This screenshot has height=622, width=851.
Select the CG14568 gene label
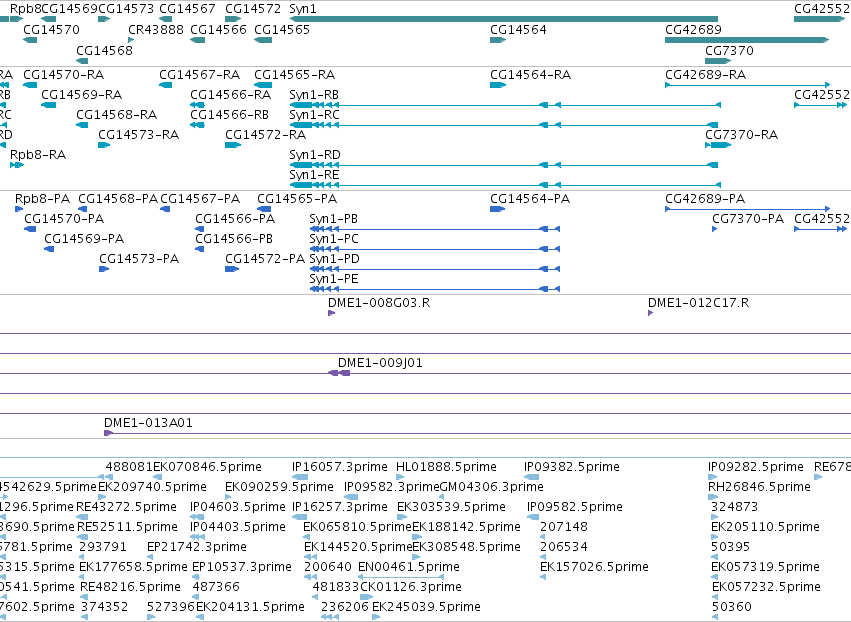(104, 50)
